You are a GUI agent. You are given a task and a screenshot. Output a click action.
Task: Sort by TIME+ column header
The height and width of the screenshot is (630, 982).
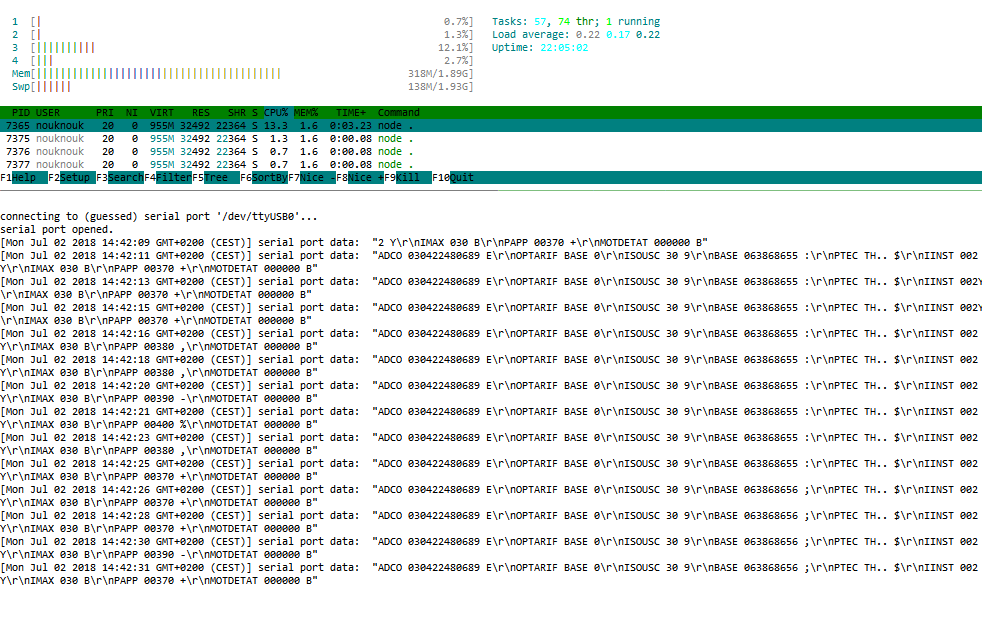point(351,113)
